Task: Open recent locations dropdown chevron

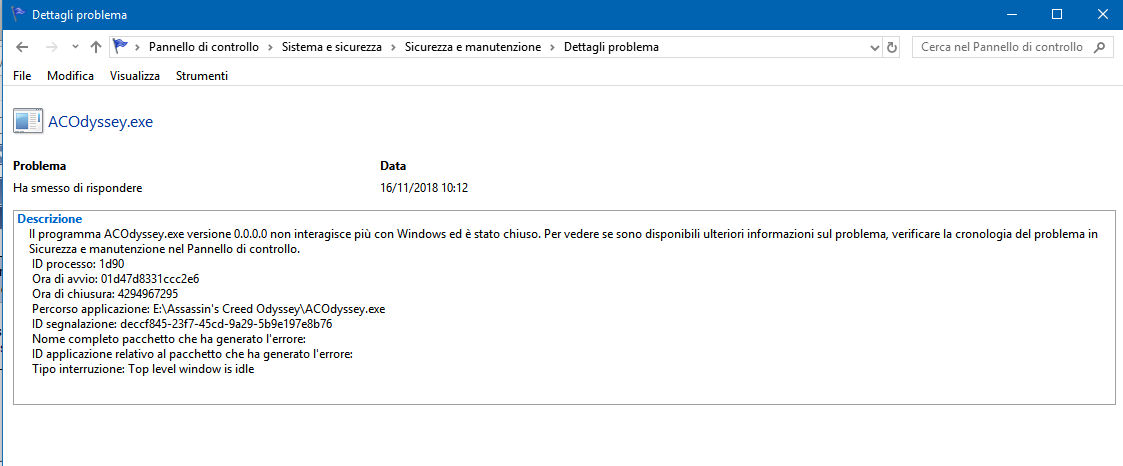Action: pos(75,47)
